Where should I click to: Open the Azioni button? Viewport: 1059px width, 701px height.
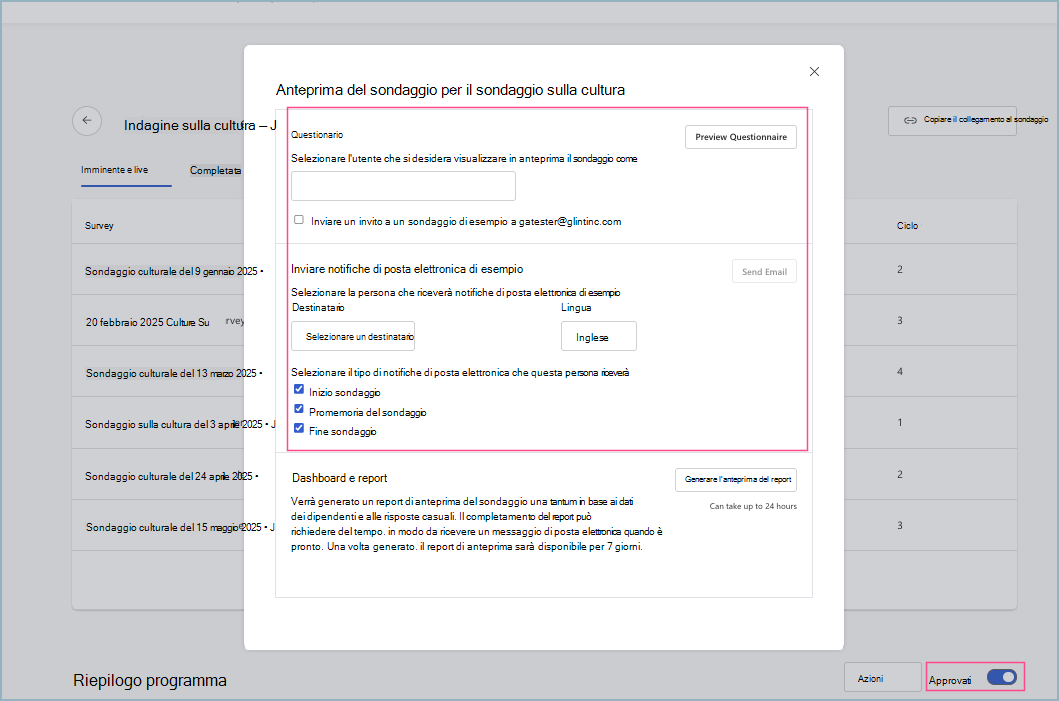[882, 677]
